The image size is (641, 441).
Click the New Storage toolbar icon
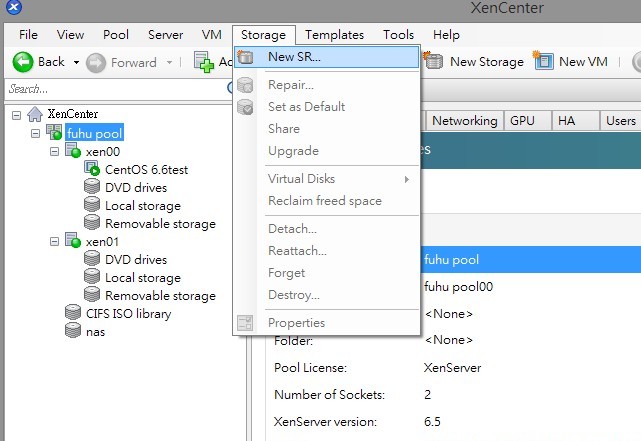pyautogui.click(x=433, y=61)
